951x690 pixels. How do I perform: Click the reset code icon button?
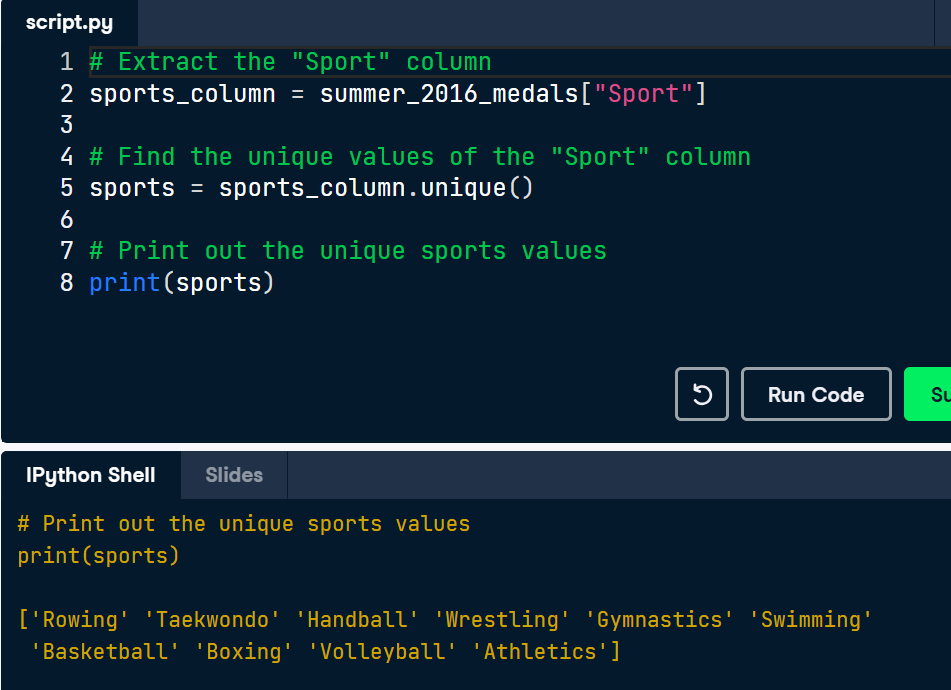[702, 394]
